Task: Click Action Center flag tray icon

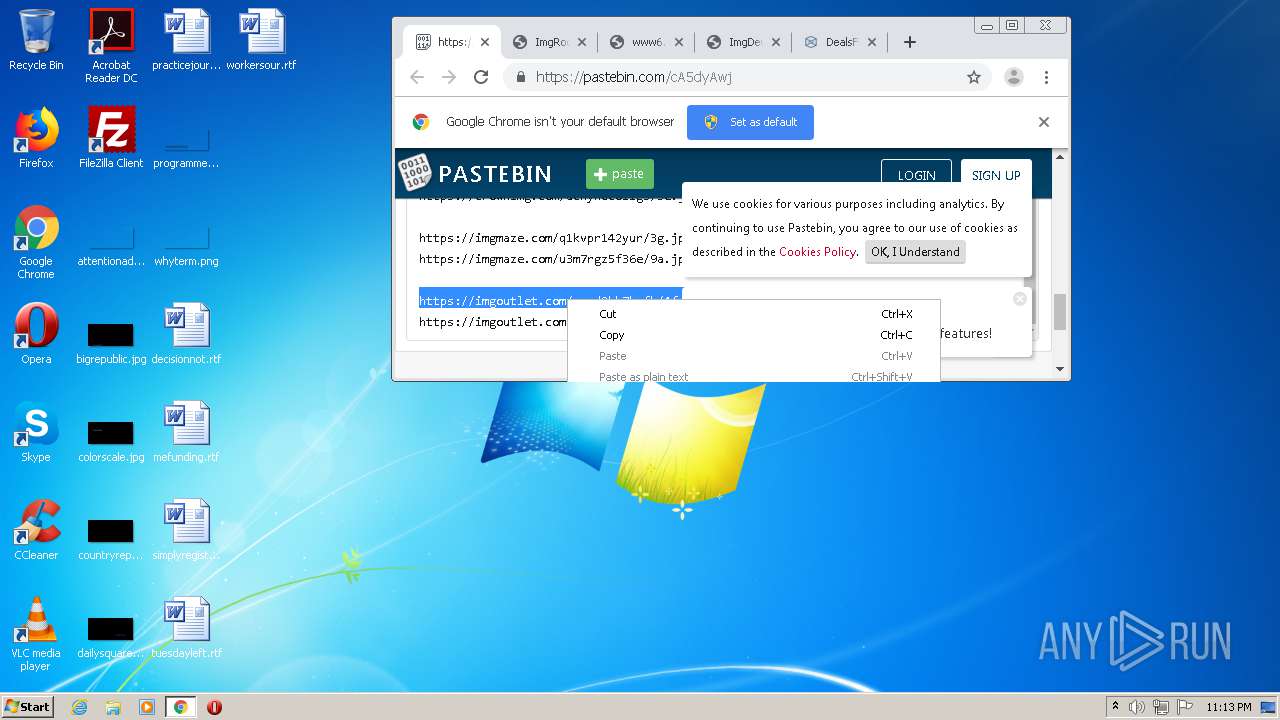Action: (x=1184, y=707)
